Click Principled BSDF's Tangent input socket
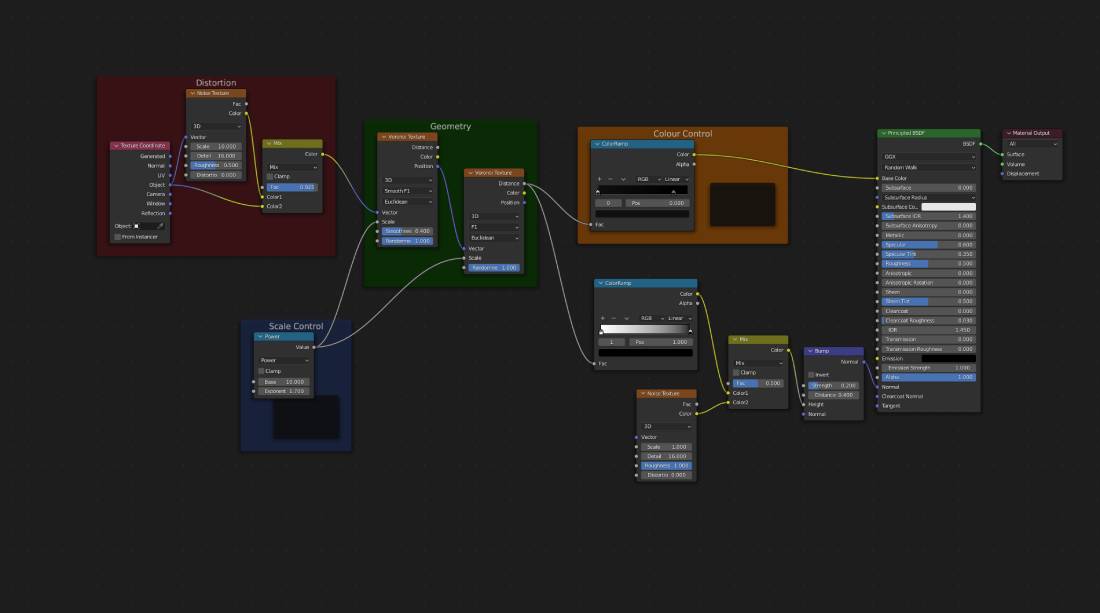1100x613 pixels. (877, 405)
